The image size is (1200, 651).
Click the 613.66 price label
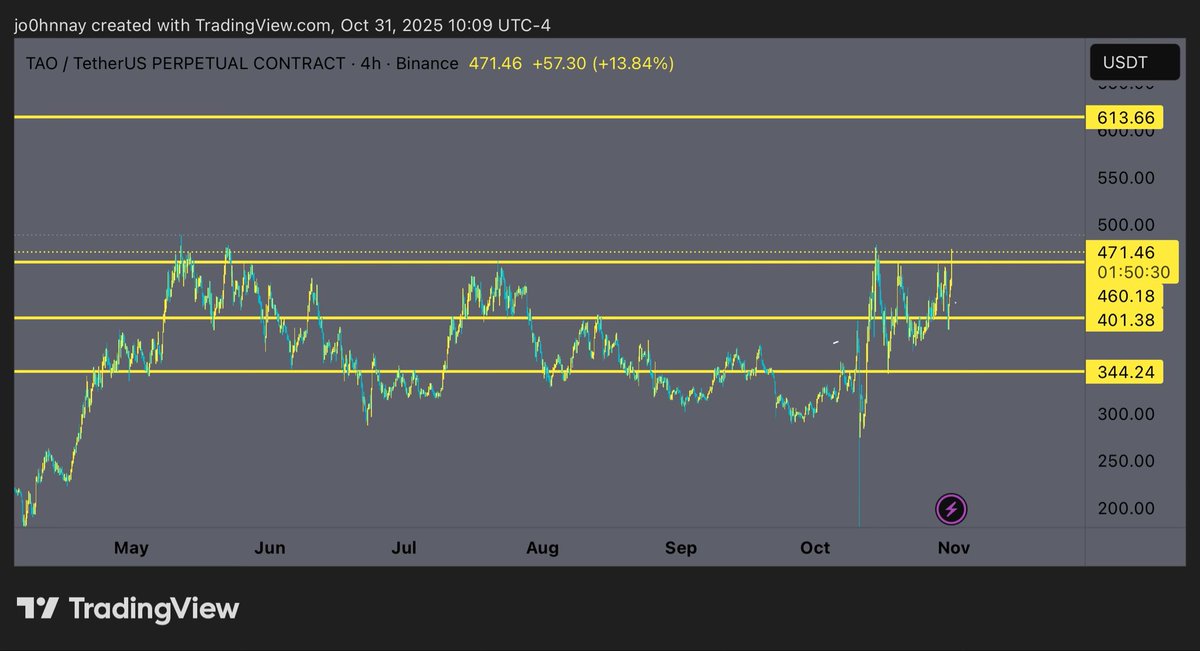pos(1125,118)
